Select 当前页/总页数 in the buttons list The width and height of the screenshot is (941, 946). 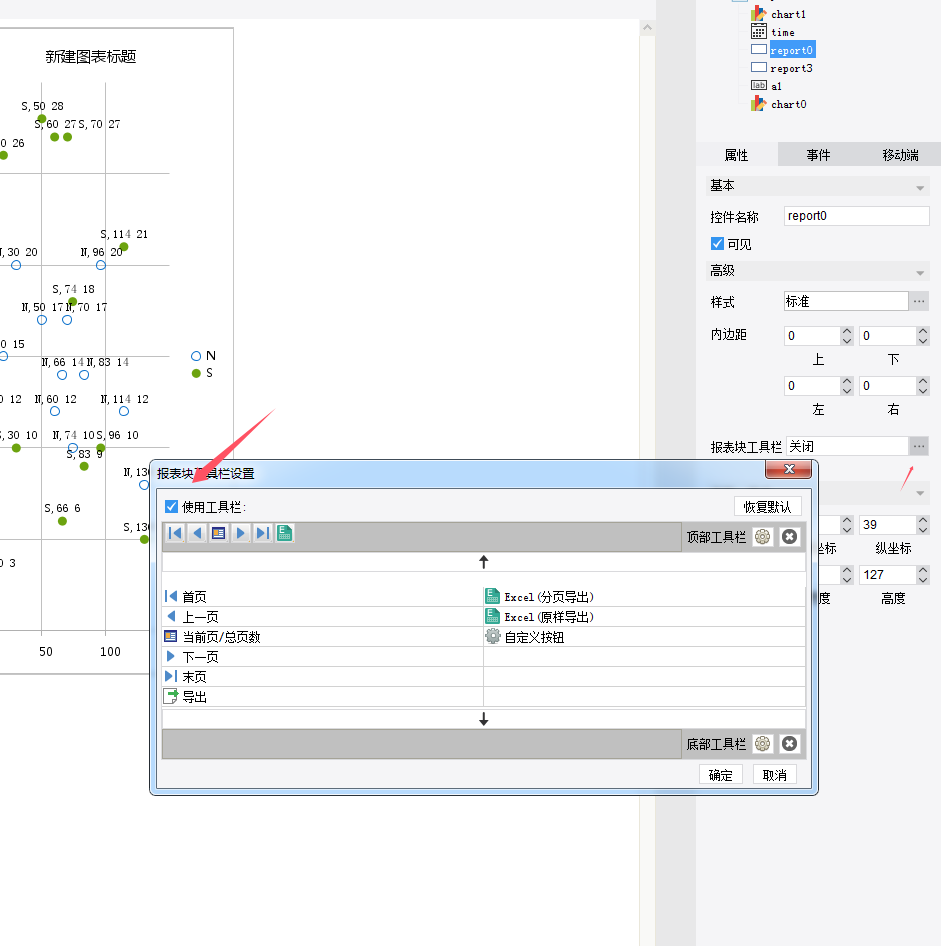coord(323,636)
